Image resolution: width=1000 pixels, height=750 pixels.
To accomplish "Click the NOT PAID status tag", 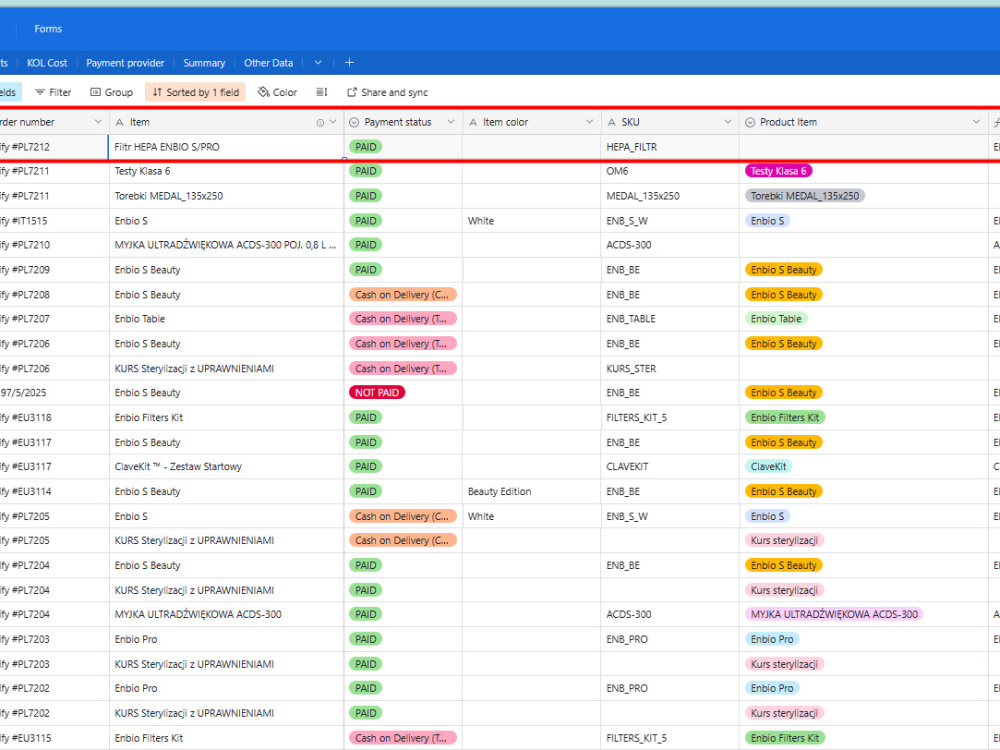I will tap(377, 393).
